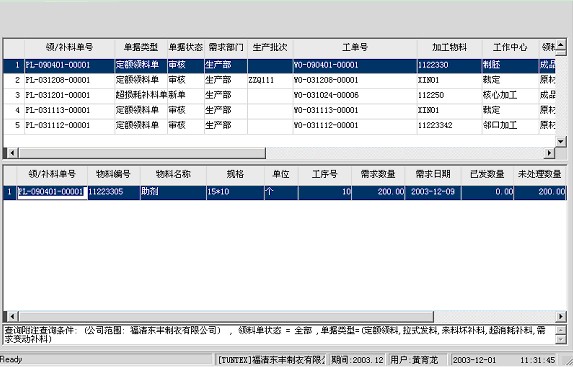Click the upper grid horizontal scrollbar thumb
This screenshot has height=367, width=573.
coord(142,153)
